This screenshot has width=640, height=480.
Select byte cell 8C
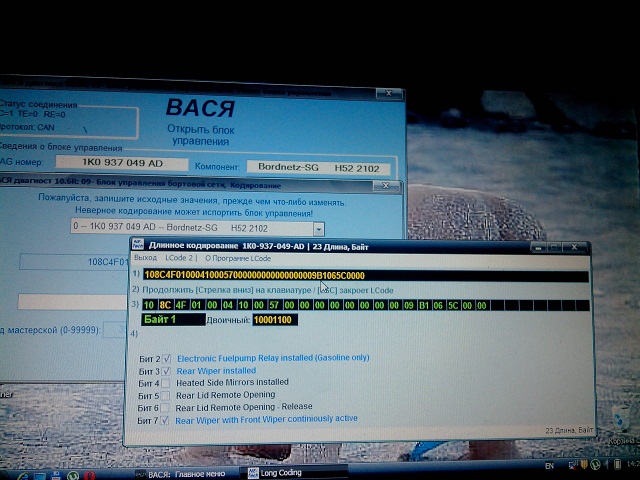click(x=165, y=305)
